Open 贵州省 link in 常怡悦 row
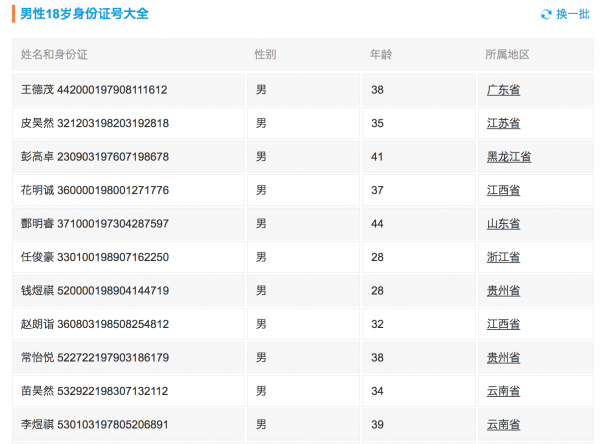600x444 pixels. point(503,357)
